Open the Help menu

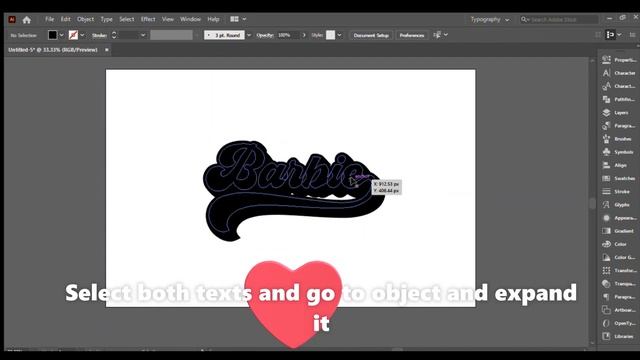213,19
